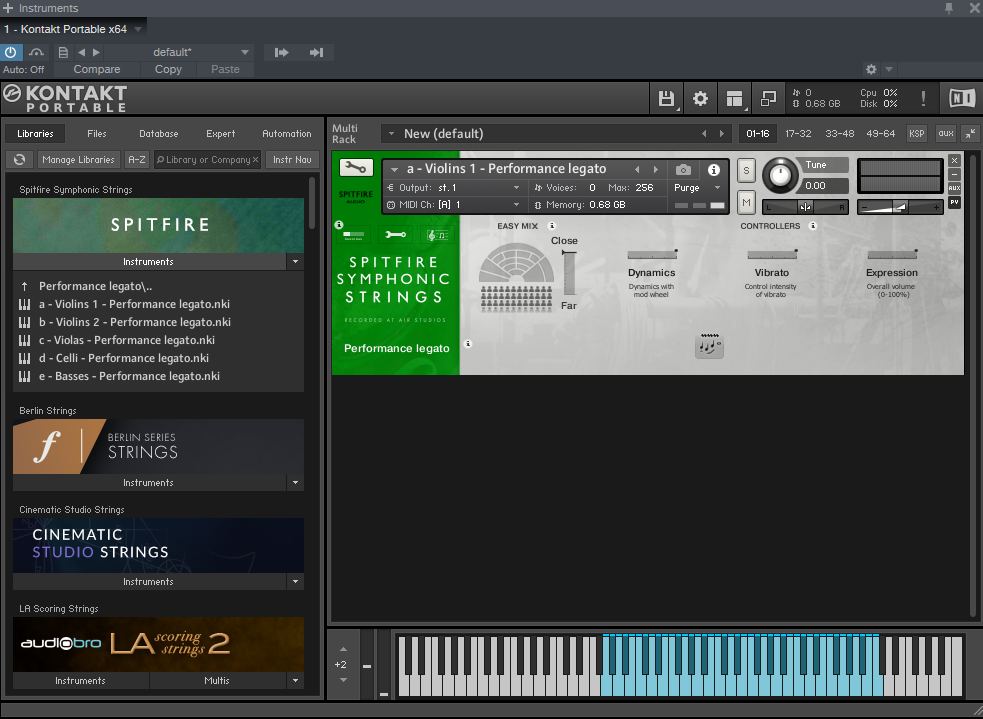Refresh the libraries list
The height and width of the screenshot is (719, 983).
tap(19, 160)
